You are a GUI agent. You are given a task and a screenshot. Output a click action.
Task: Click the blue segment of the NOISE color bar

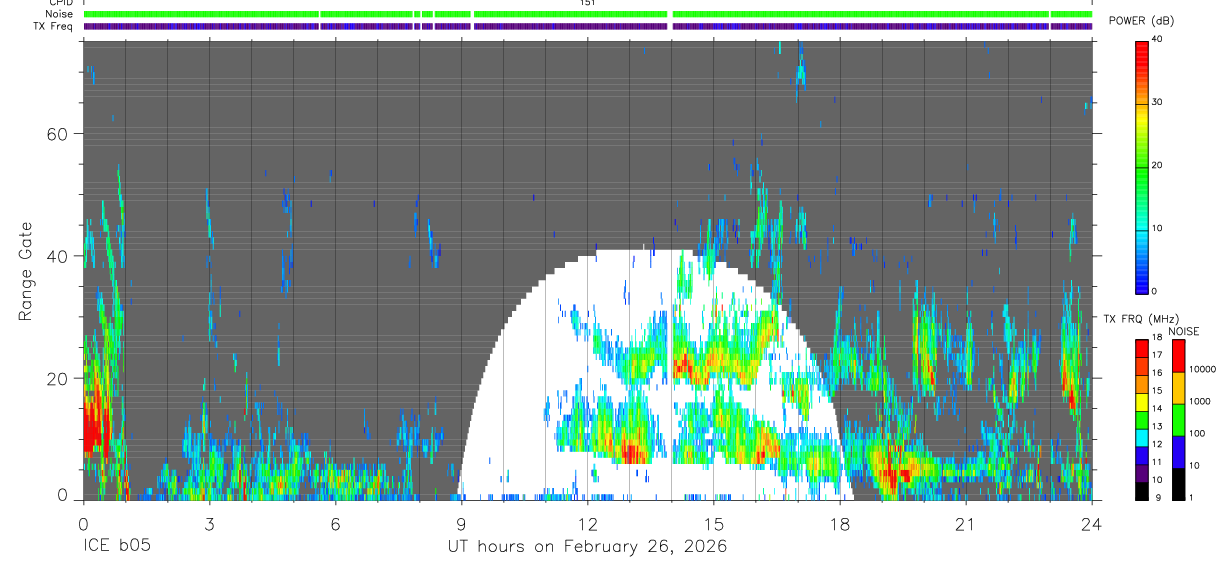click(1178, 452)
